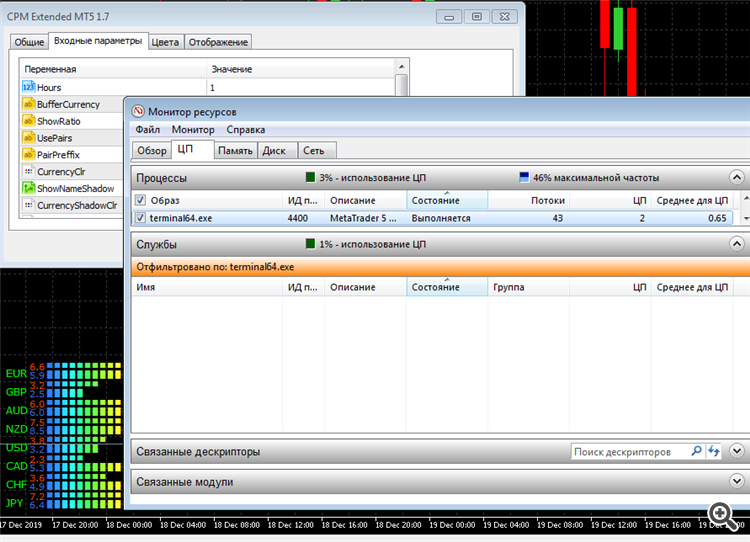The image size is (750, 542).
Task: Sort services by Имя column
Action: (x=207, y=287)
